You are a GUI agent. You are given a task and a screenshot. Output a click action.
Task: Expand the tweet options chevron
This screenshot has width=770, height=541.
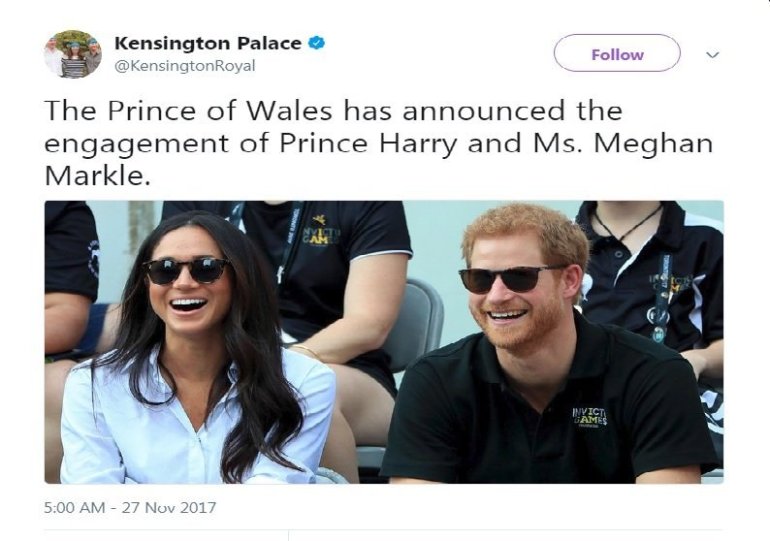coord(713,54)
